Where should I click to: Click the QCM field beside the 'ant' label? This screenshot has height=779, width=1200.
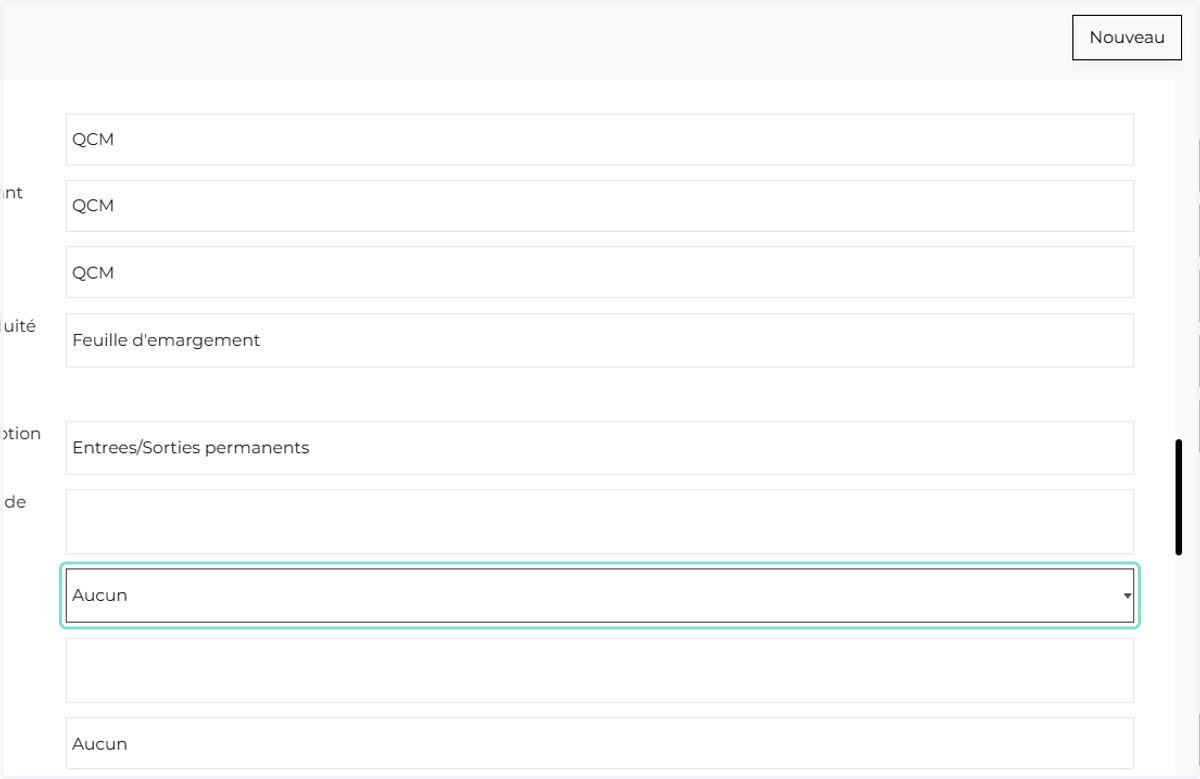click(x=600, y=205)
